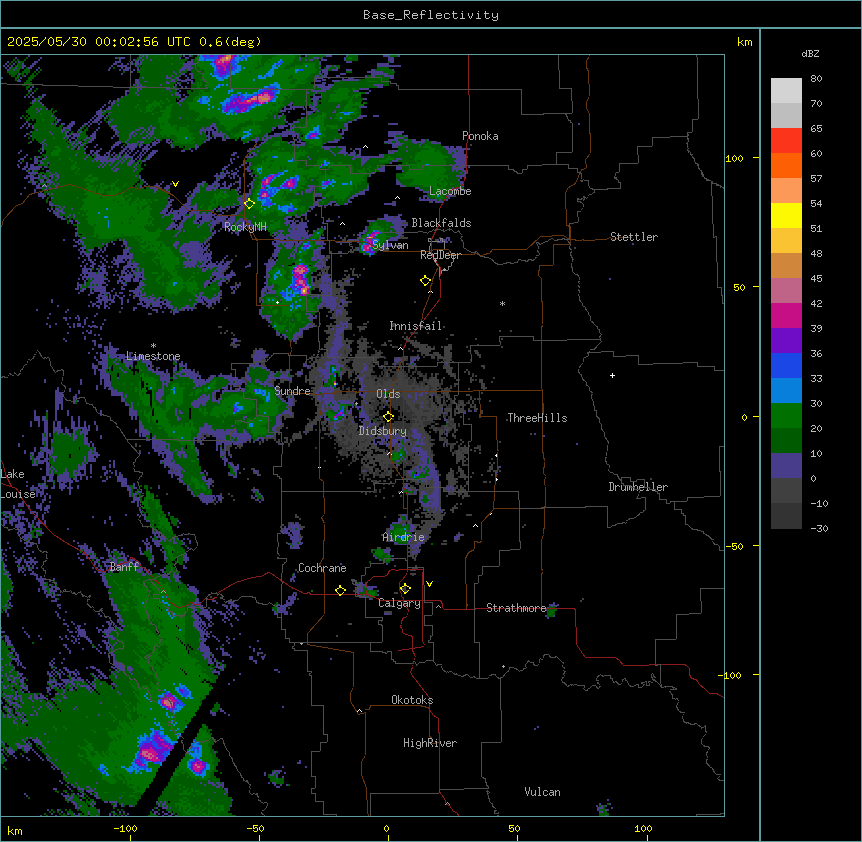Click the green echo blob at Strathmore

tap(551, 611)
